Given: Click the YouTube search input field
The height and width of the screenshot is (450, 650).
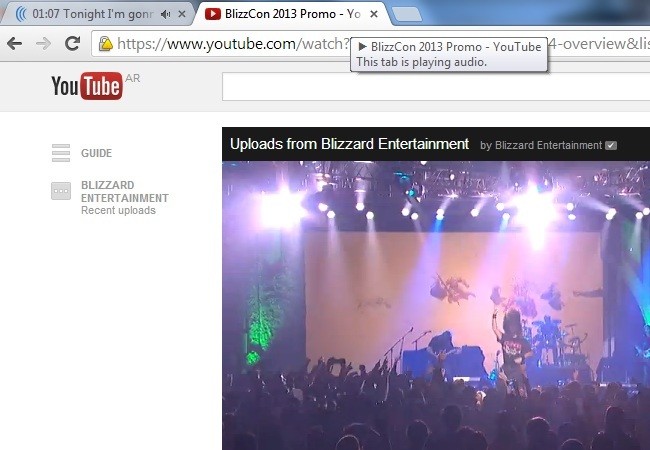Looking at the screenshot, I should click(x=436, y=87).
